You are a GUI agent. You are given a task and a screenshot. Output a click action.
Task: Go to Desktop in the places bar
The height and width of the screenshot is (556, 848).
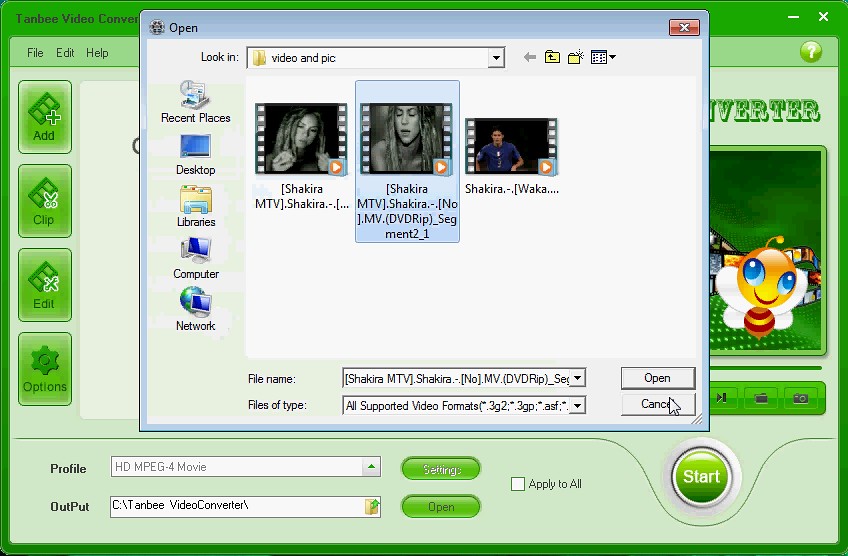(x=195, y=155)
